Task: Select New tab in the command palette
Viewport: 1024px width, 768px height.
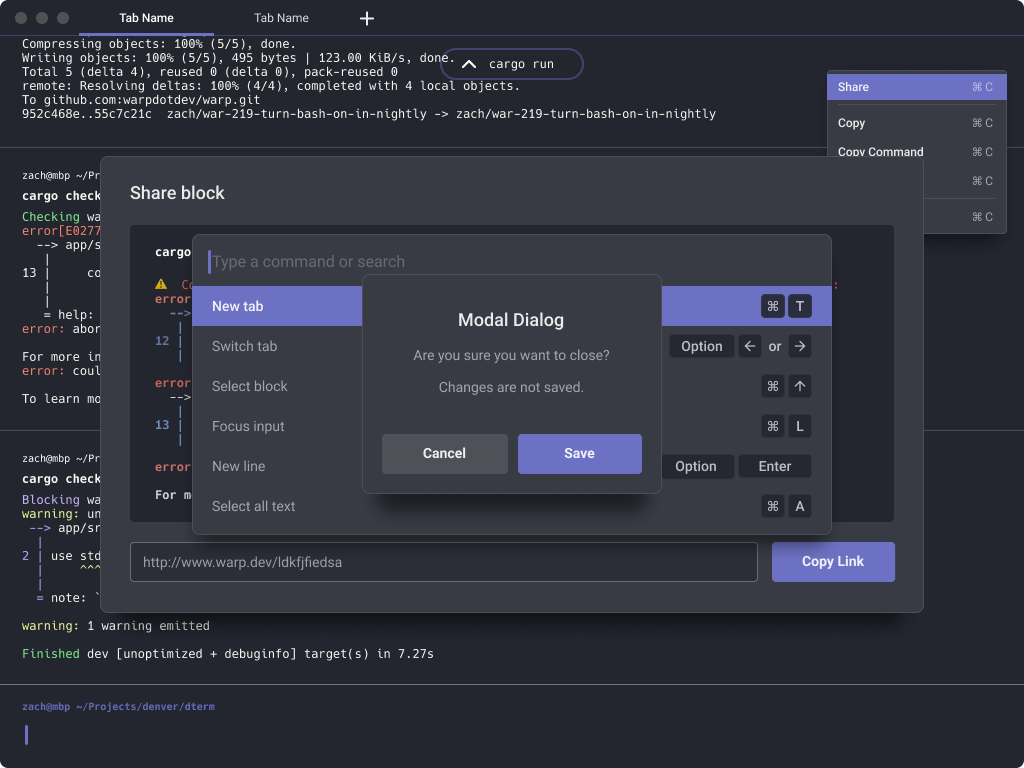Action: click(237, 306)
